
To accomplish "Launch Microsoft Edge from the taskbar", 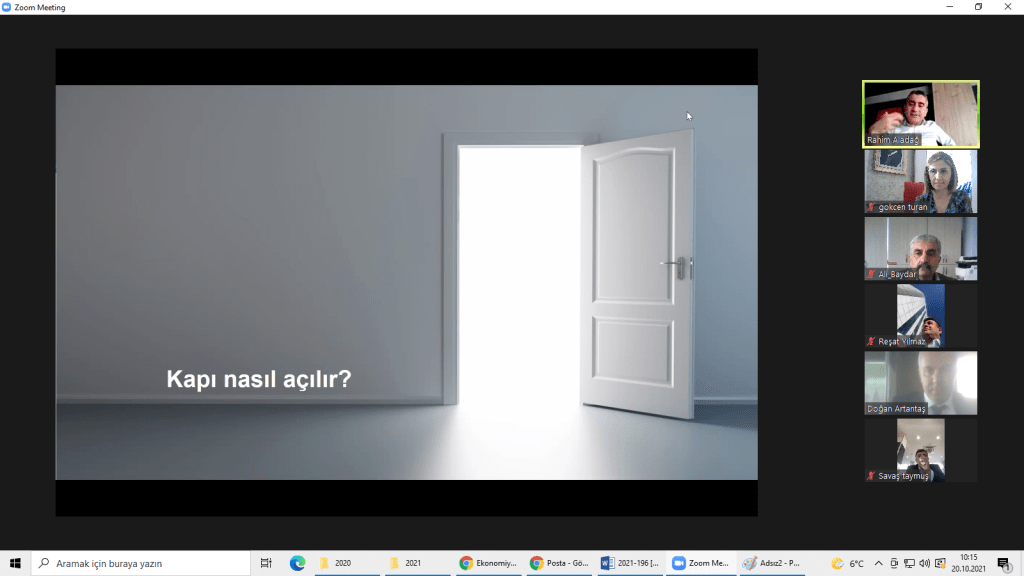I will [297, 563].
